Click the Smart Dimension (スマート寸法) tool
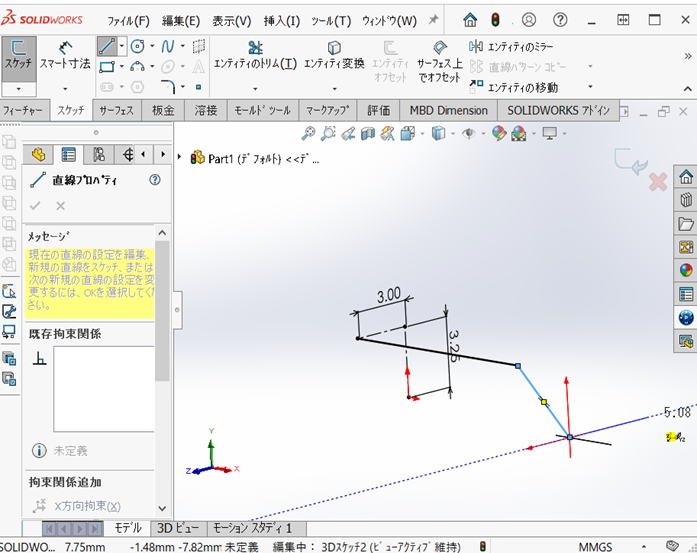The width and height of the screenshot is (697, 553). coord(65,56)
